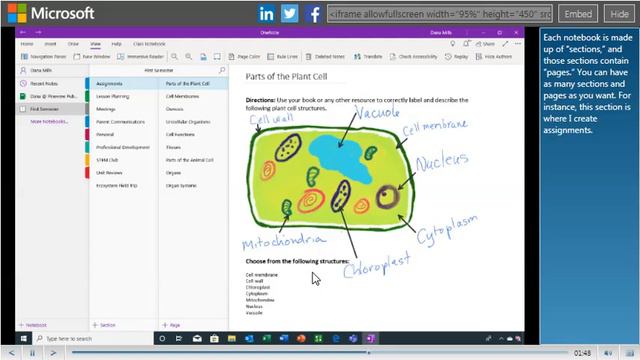
Task: Pause the video playback
Action: point(32,353)
